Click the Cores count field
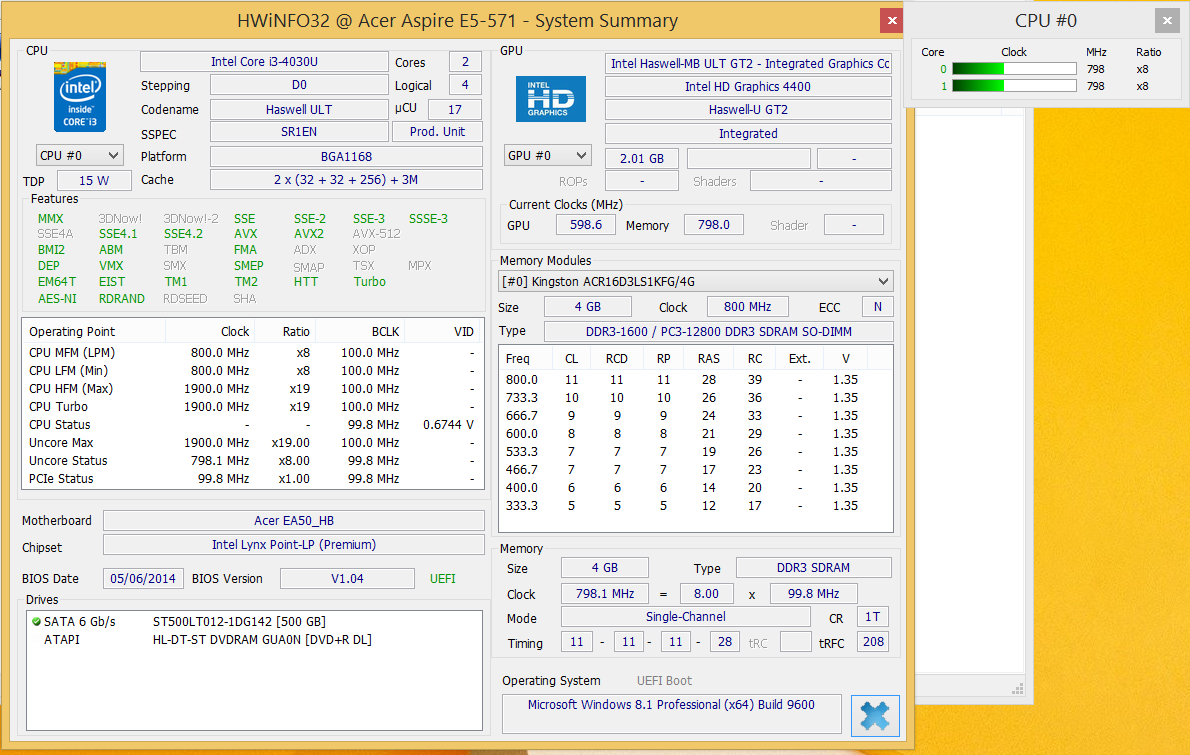Screen dimensions: 1190x755 tap(465, 61)
